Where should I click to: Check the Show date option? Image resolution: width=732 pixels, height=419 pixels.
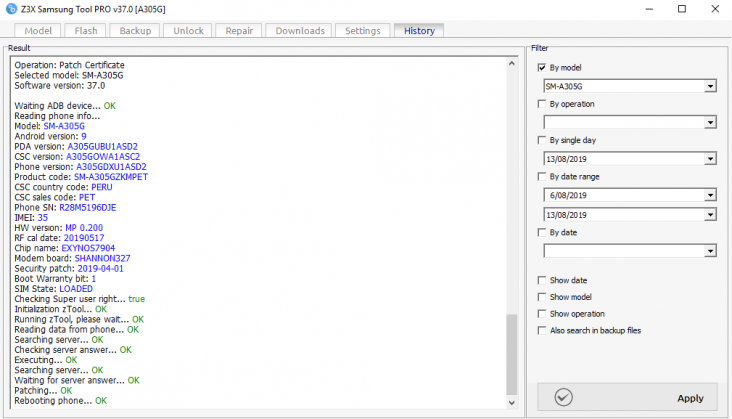pos(542,280)
